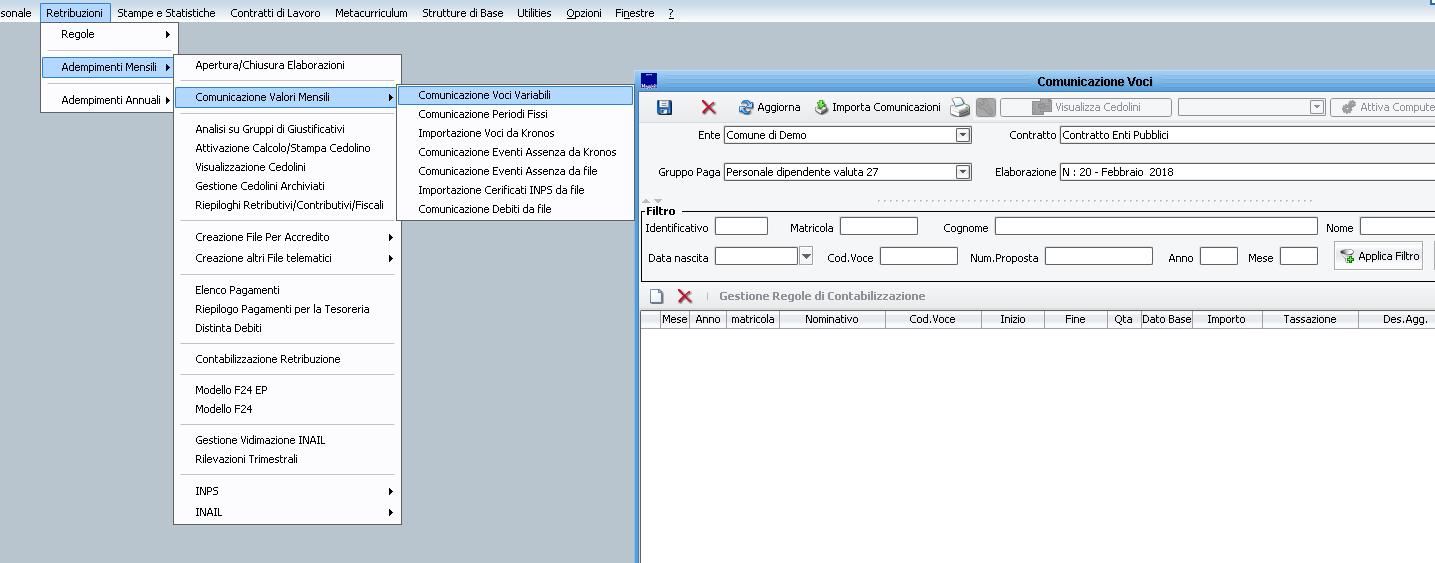Click the new blank page icon above the grid
The width and height of the screenshot is (1435, 563).
656,296
